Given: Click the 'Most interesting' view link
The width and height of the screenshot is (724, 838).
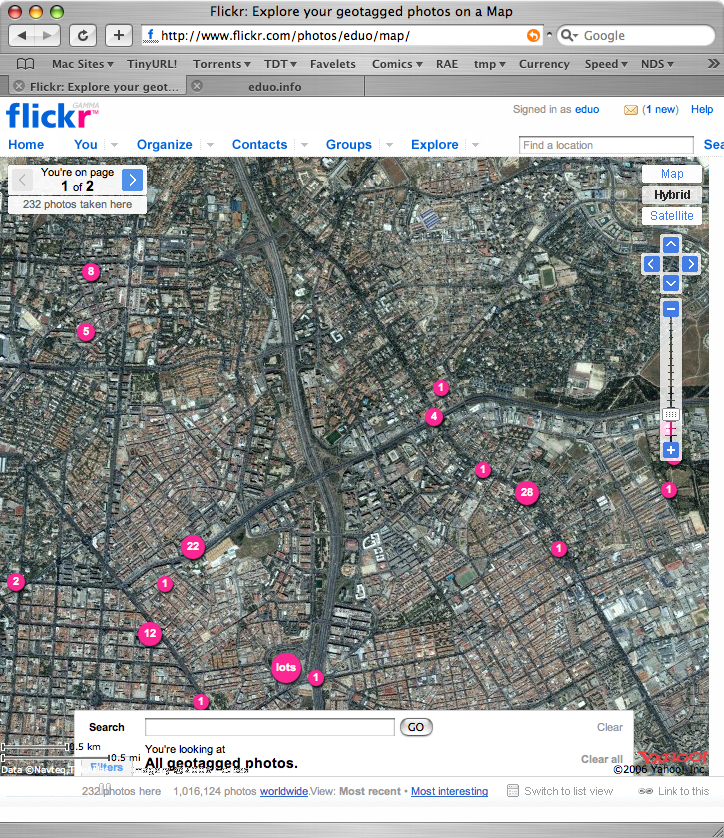Looking at the screenshot, I should (x=449, y=791).
